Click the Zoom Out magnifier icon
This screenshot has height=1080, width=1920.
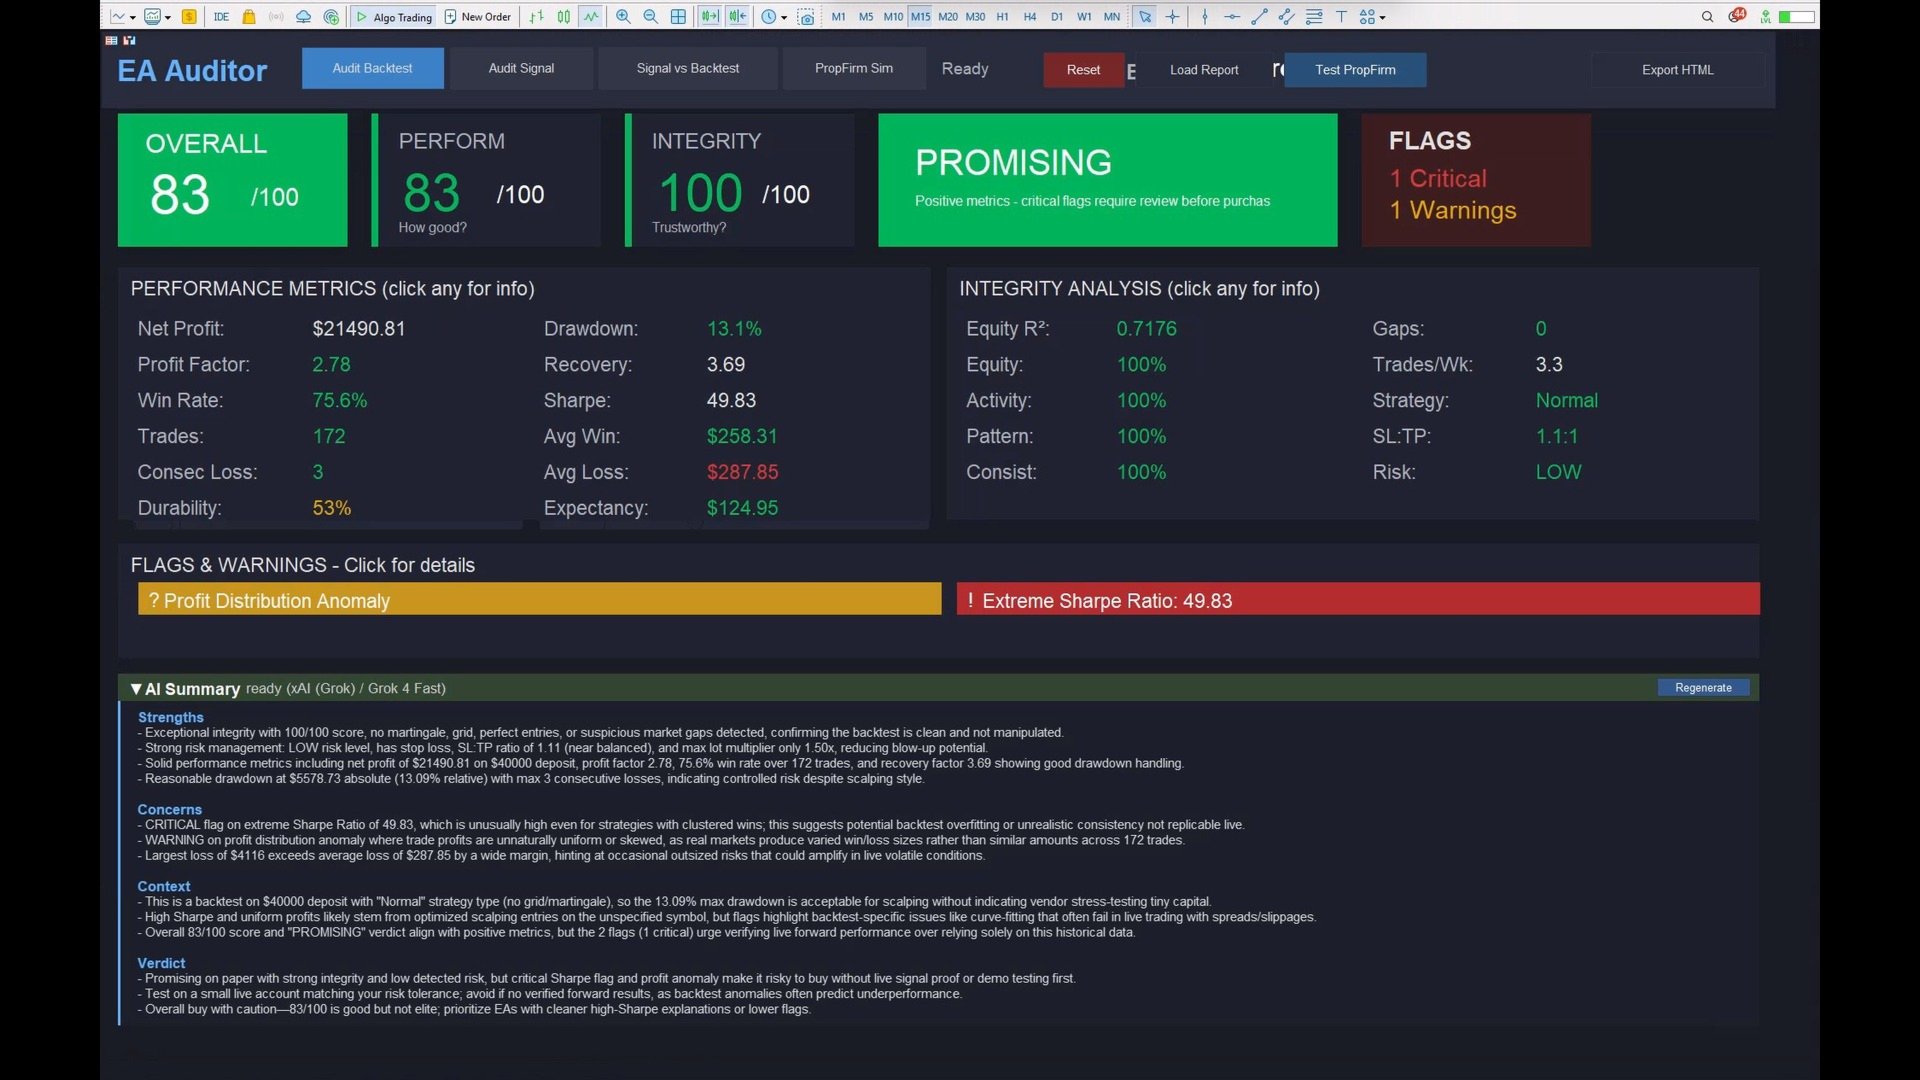(650, 16)
